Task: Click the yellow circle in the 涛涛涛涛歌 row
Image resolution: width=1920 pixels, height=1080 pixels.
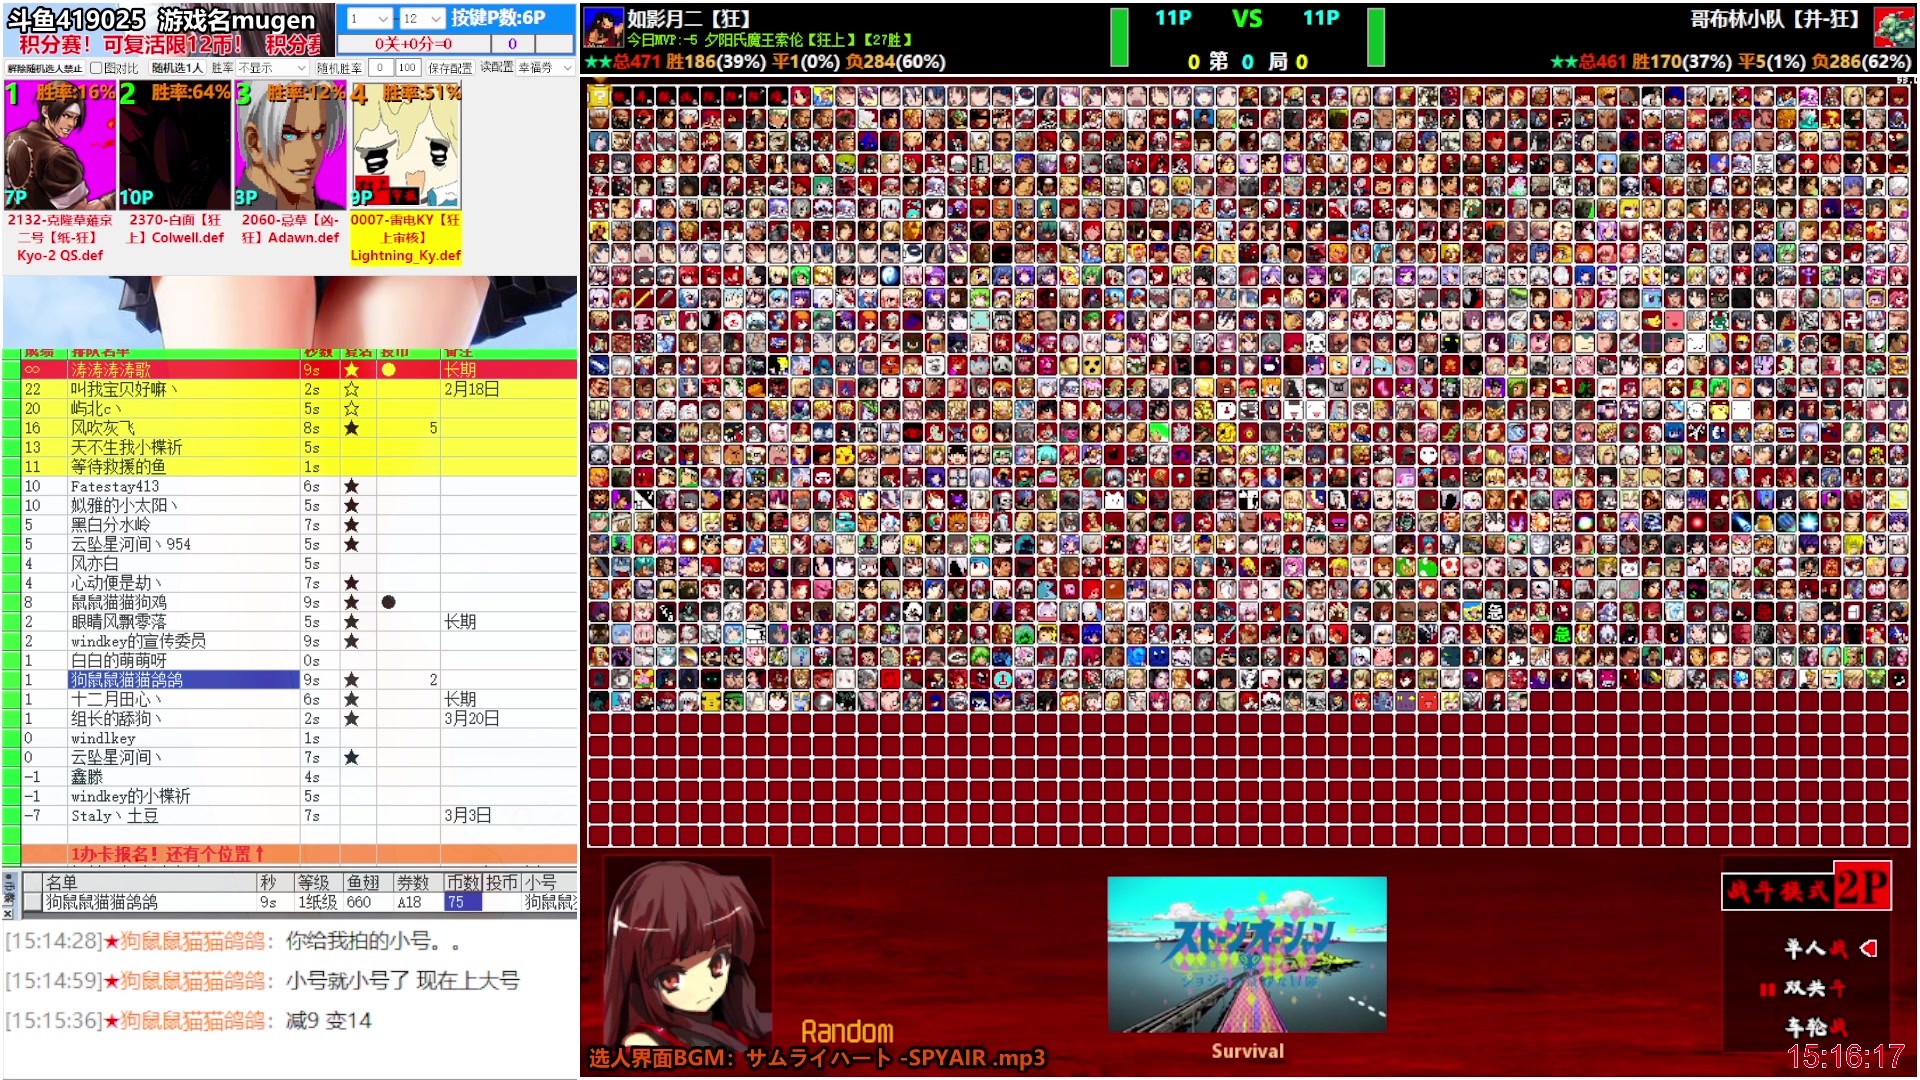Action: [388, 370]
